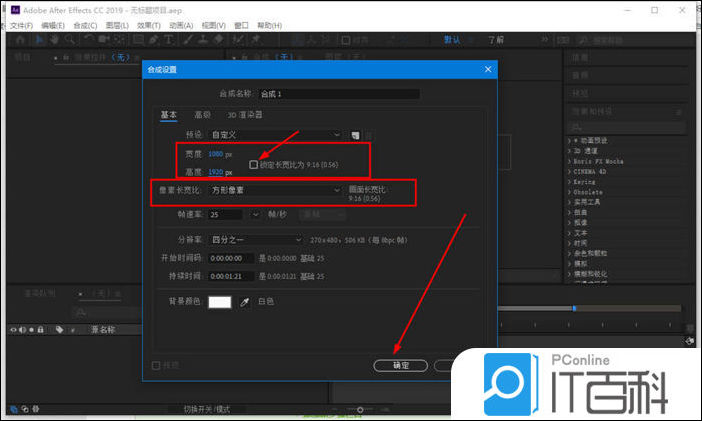The width and height of the screenshot is (702, 421).
Task: Select the Eraser tool
Action: [218, 40]
